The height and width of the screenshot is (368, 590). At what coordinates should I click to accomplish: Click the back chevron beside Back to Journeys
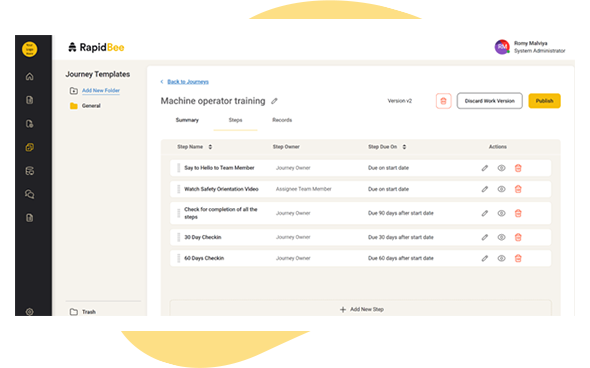(x=162, y=82)
